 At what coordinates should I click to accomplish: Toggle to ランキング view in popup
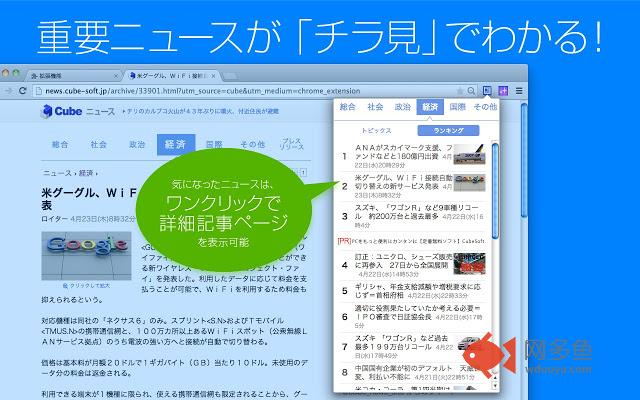click(448, 131)
